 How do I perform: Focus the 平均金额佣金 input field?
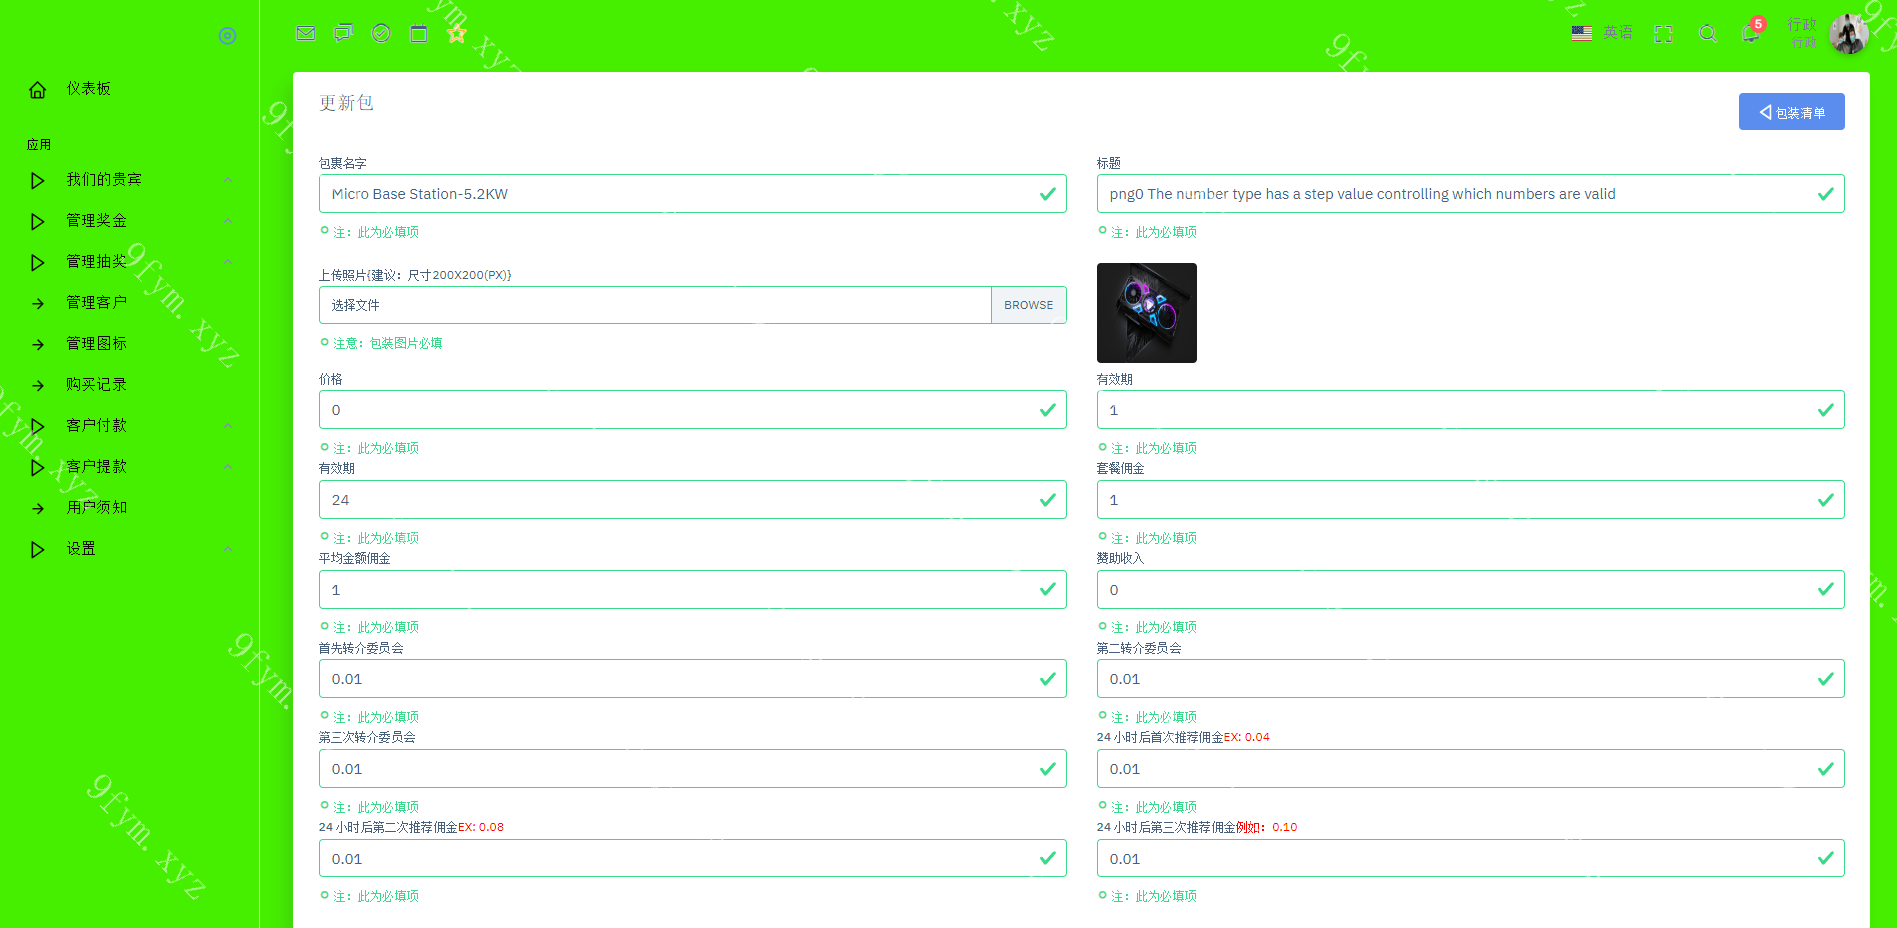693,590
